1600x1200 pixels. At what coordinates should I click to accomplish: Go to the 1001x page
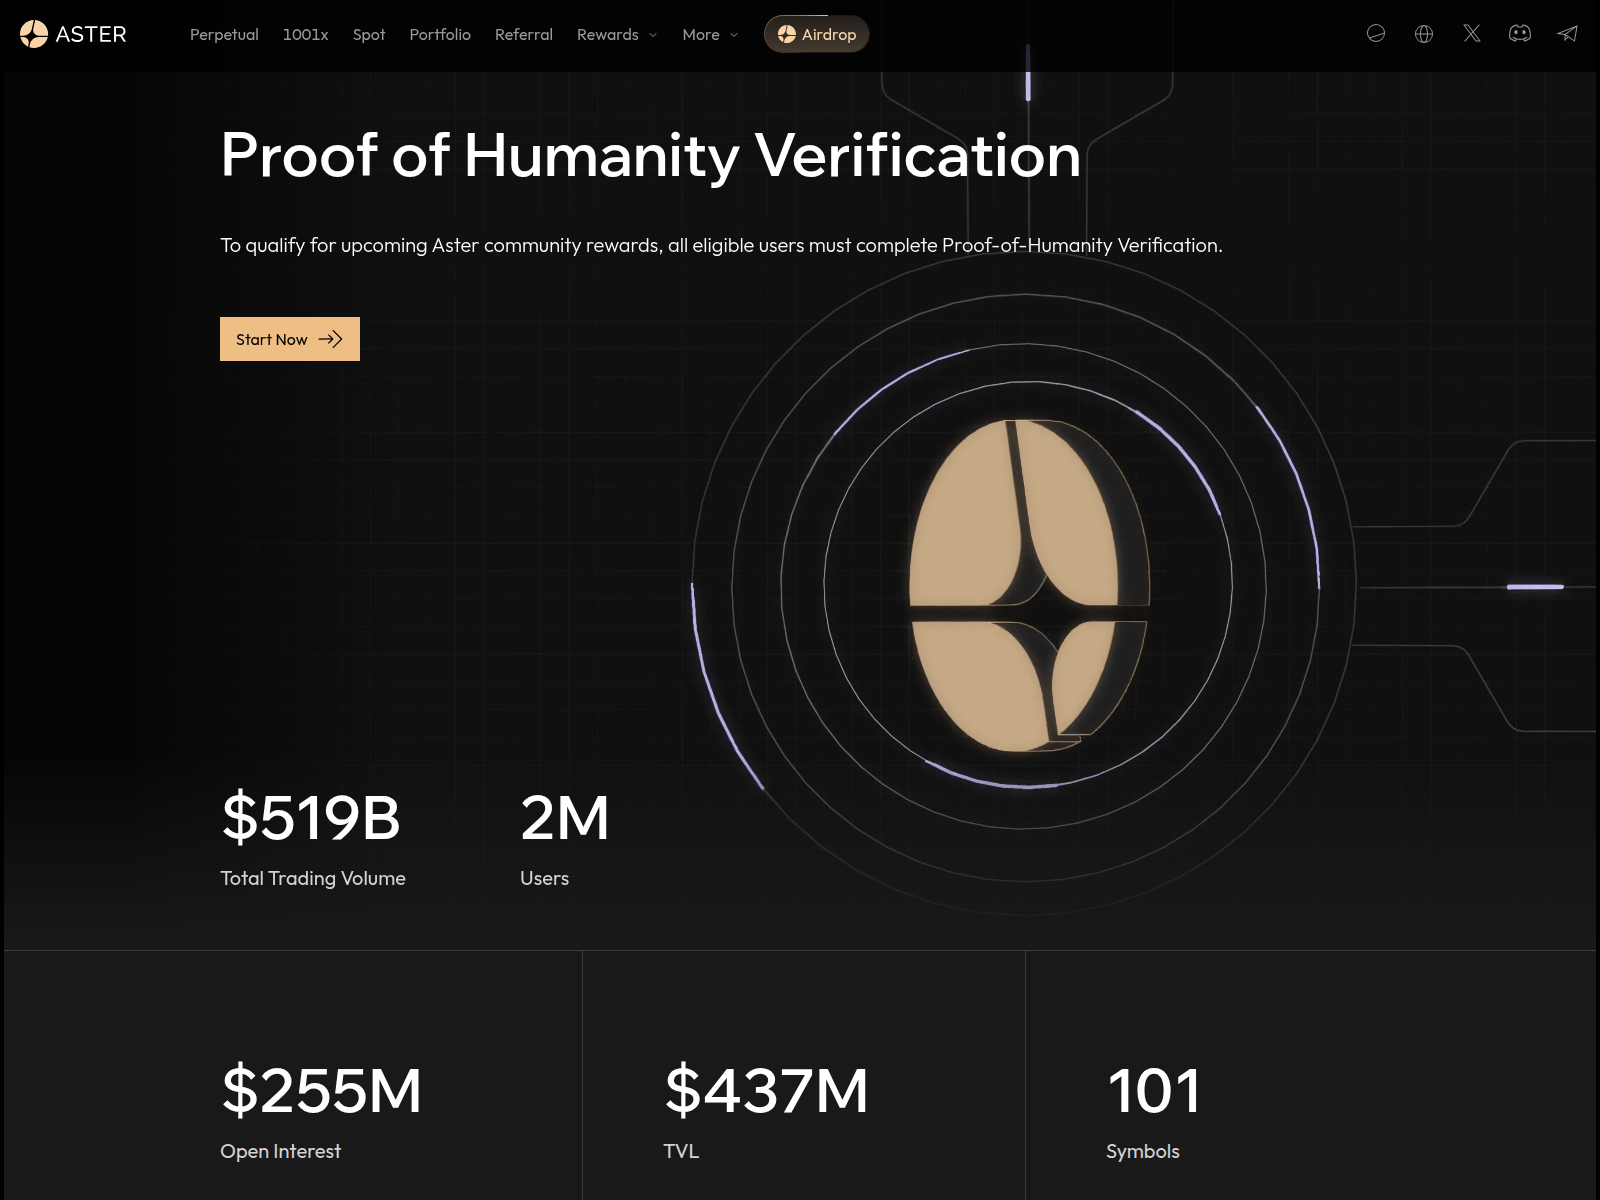pos(305,34)
